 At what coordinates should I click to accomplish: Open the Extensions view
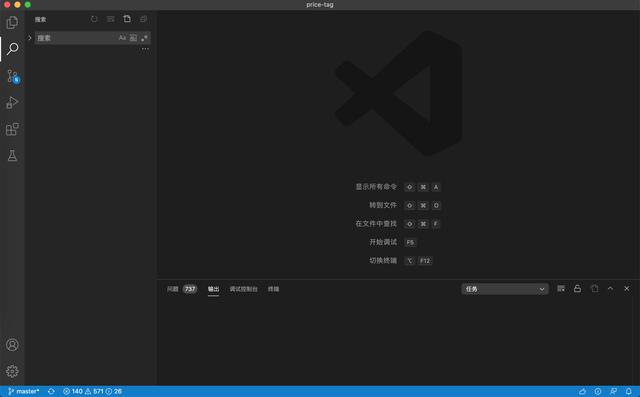(12, 129)
